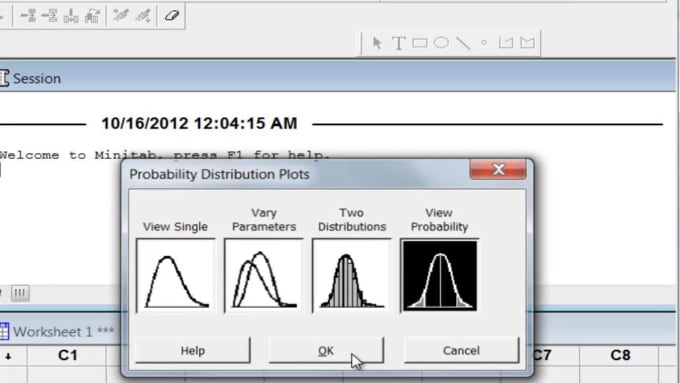Click the Worksheet 1 grid icon
This screenshot has width=680, height=383.
click(x=4, y=331)
